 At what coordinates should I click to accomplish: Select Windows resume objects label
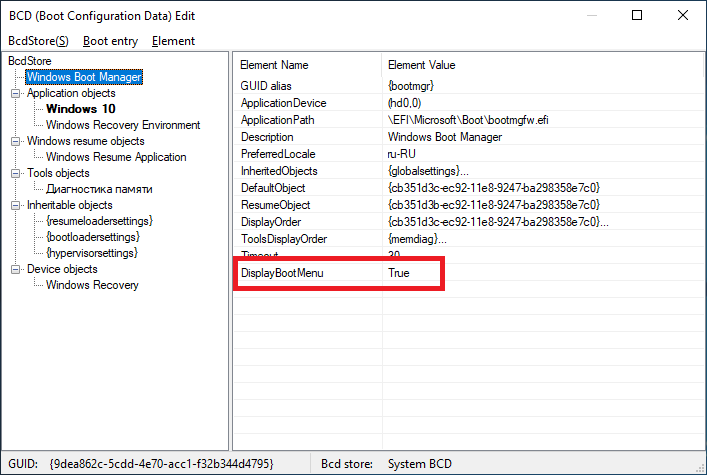pos(86,141)
